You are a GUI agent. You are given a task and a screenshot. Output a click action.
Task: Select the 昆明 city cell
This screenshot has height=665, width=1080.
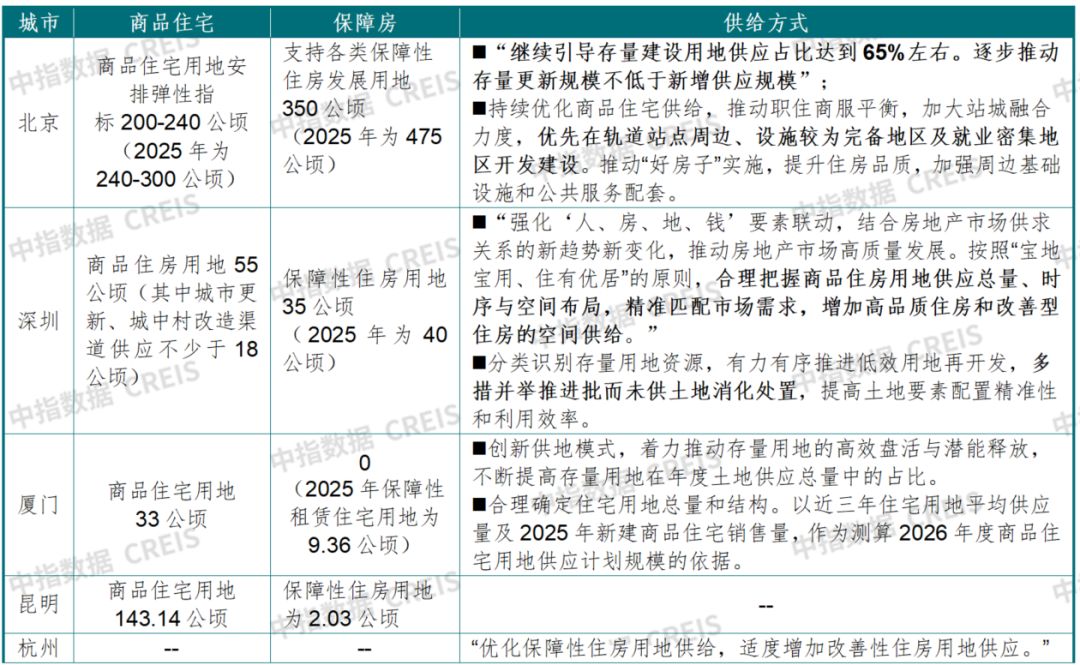click(39, 604)
